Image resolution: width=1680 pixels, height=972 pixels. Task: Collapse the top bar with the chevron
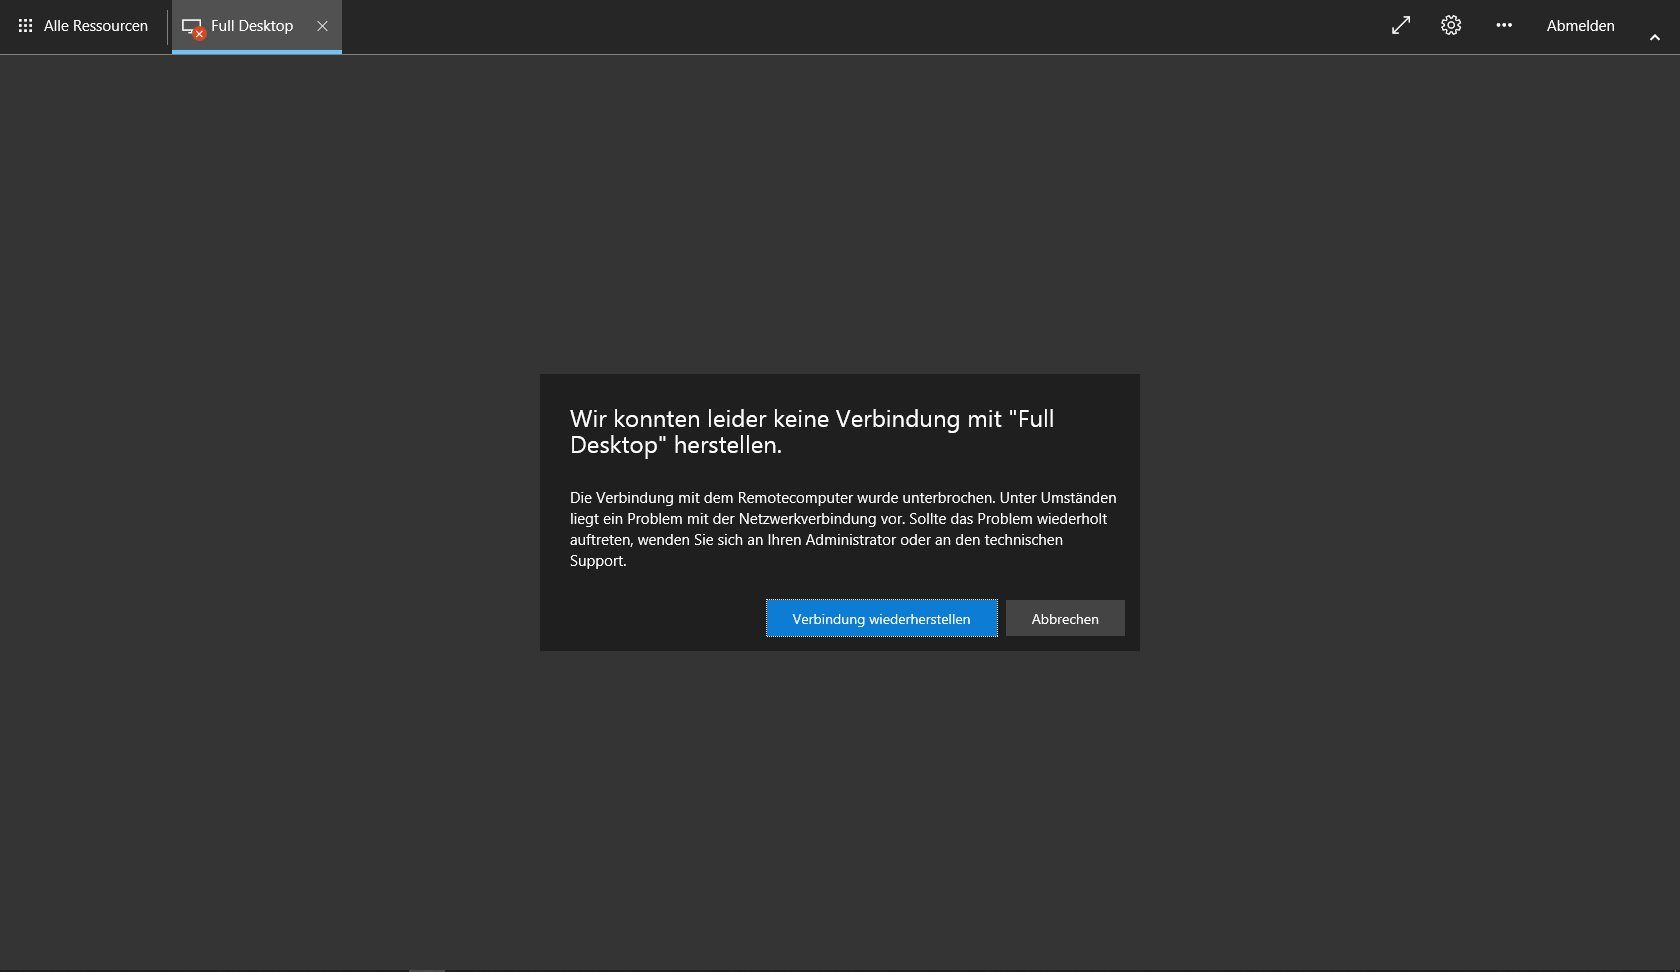1654,37
